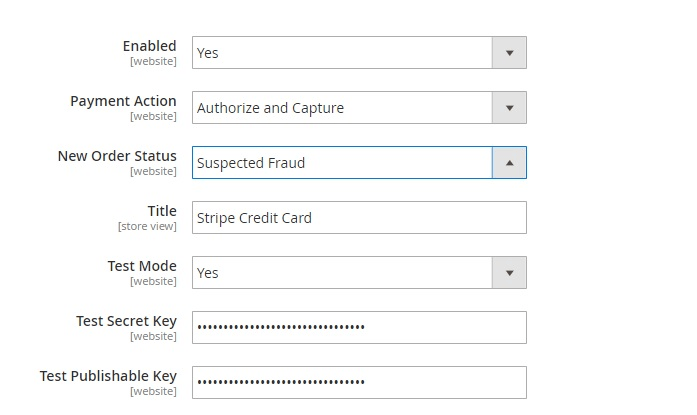Screen dimensions: 697x415
Task: Click the Test Secret Key label
Action: [x=126, y=321]
